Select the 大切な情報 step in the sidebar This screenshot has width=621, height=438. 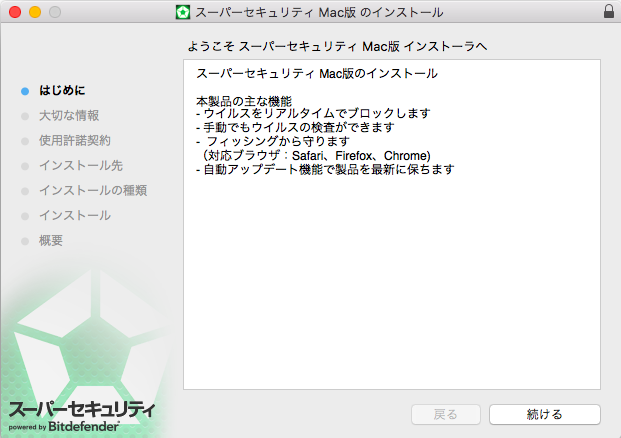coord(69,115)
